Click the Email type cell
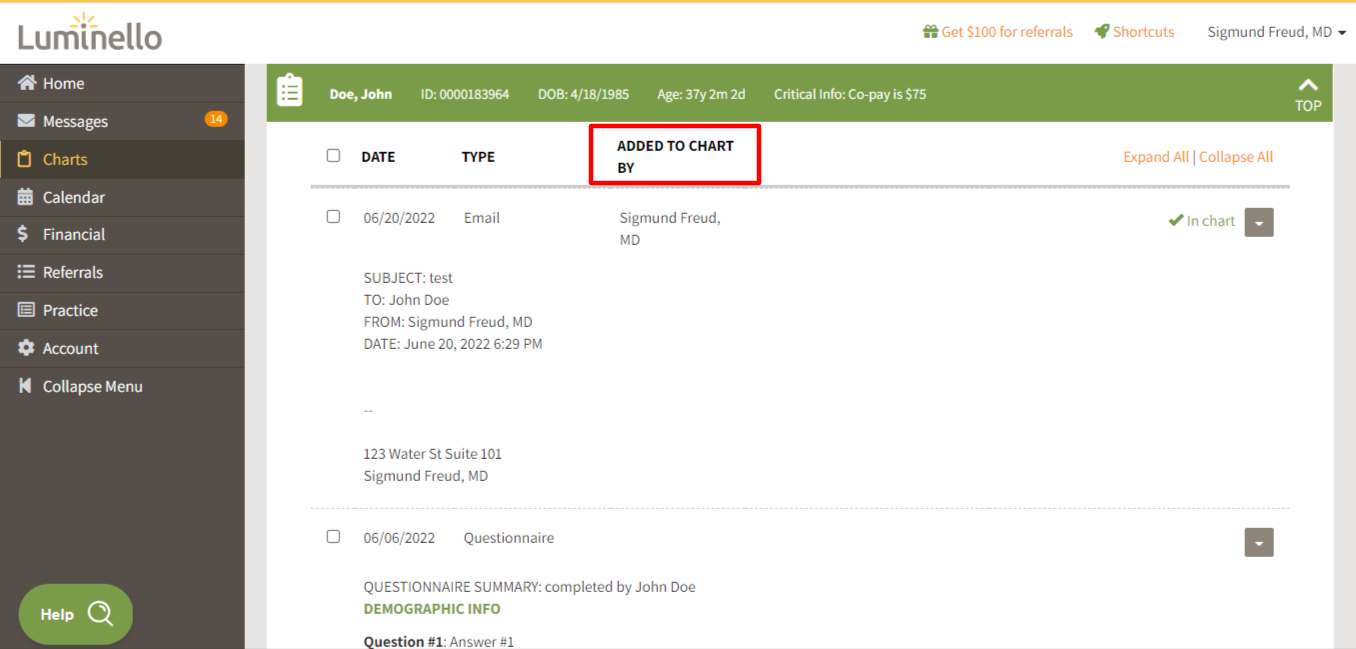Screen dimensions: 1356x649 pos(482,218)
